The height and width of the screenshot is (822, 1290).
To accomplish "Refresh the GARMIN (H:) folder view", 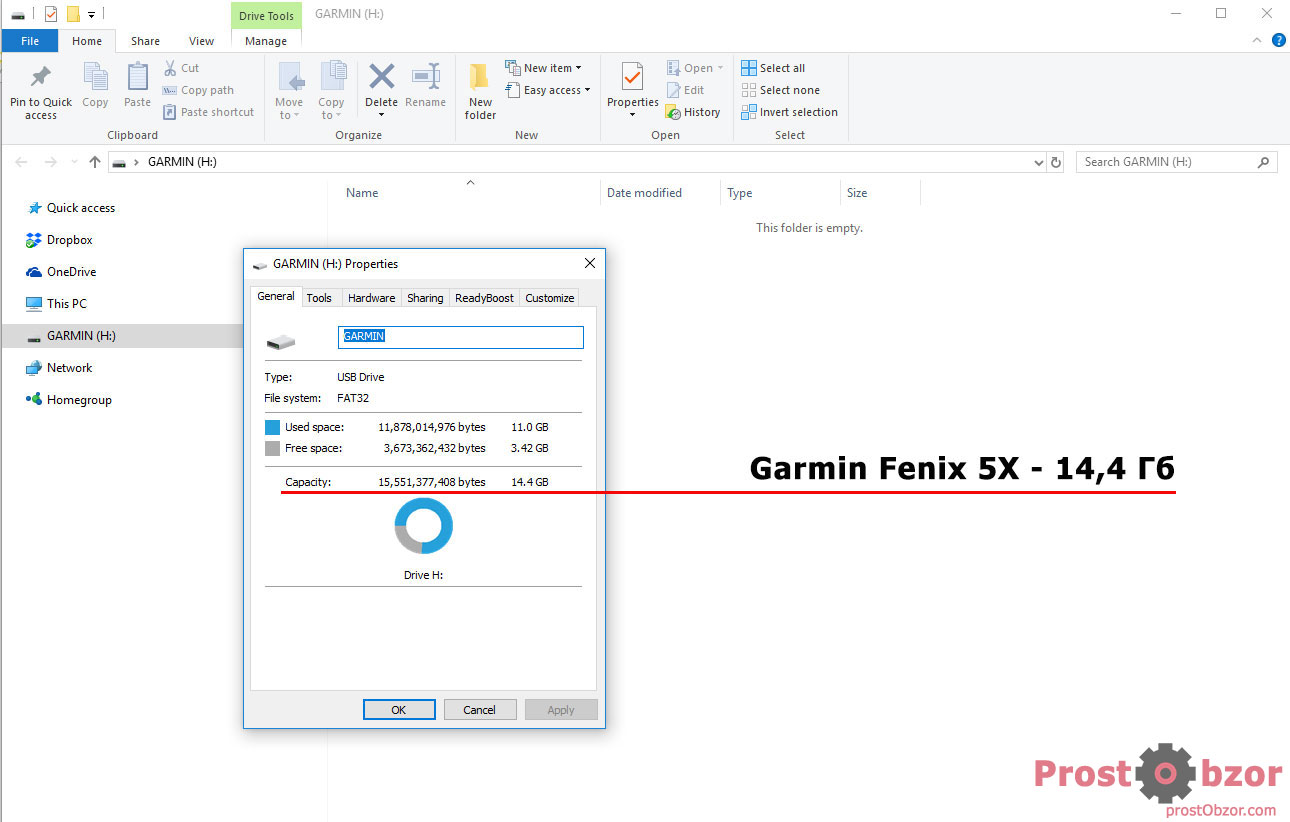I will [1056, 162].
